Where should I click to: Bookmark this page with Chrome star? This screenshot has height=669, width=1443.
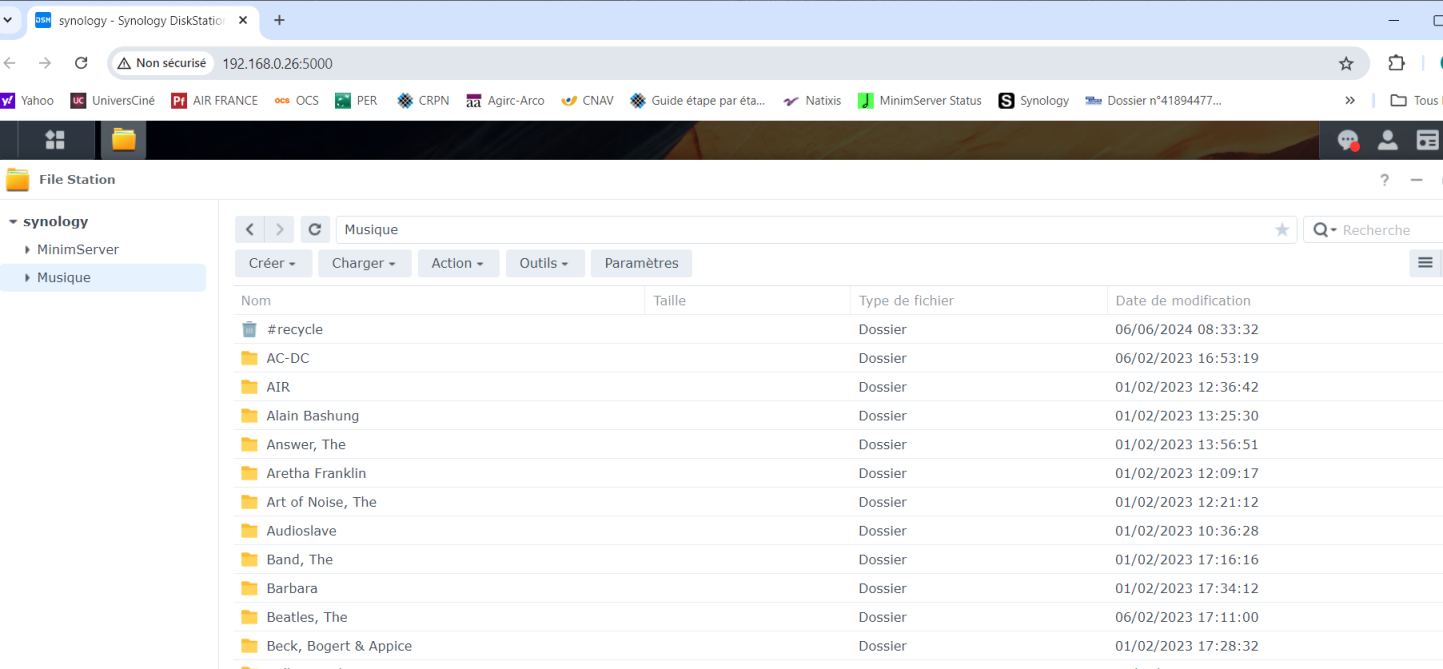(1346, 64)
